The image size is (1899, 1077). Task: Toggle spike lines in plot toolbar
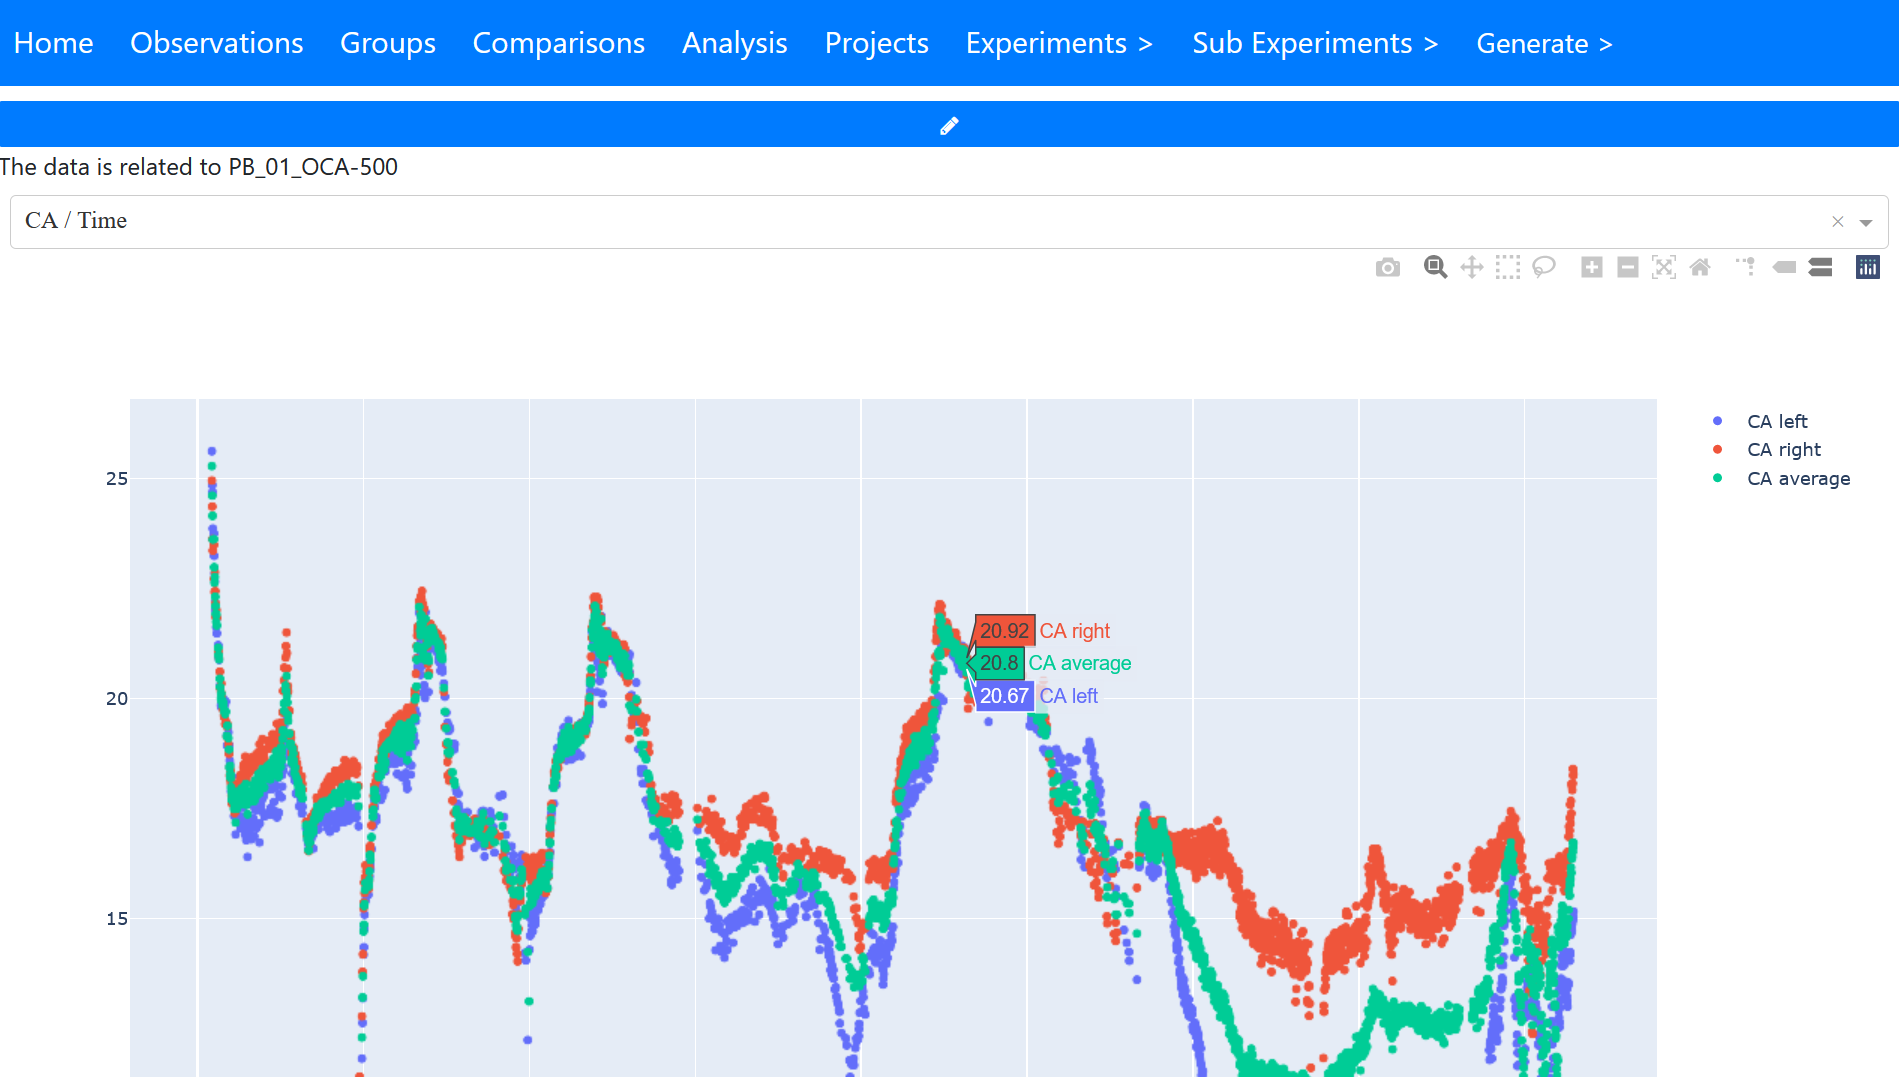pyautogui.click(x=1747, y=267)
